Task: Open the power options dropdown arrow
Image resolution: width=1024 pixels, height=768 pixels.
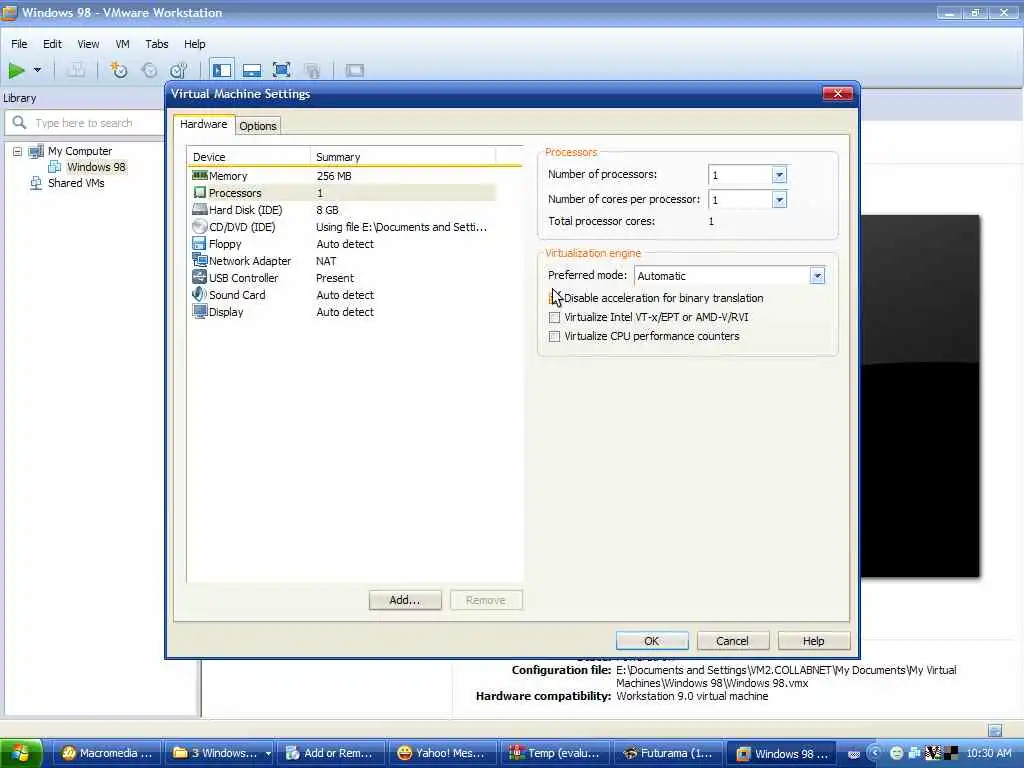Action: pyautogui.click(x=37, y=70)
